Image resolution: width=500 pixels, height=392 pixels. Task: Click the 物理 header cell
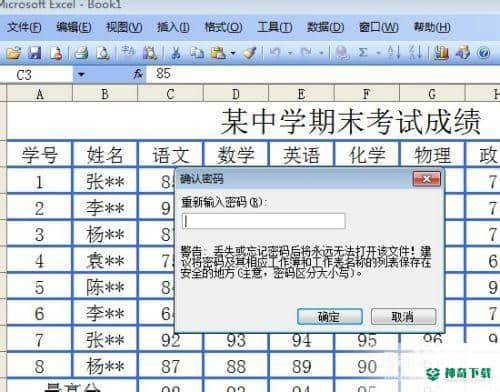432,155
